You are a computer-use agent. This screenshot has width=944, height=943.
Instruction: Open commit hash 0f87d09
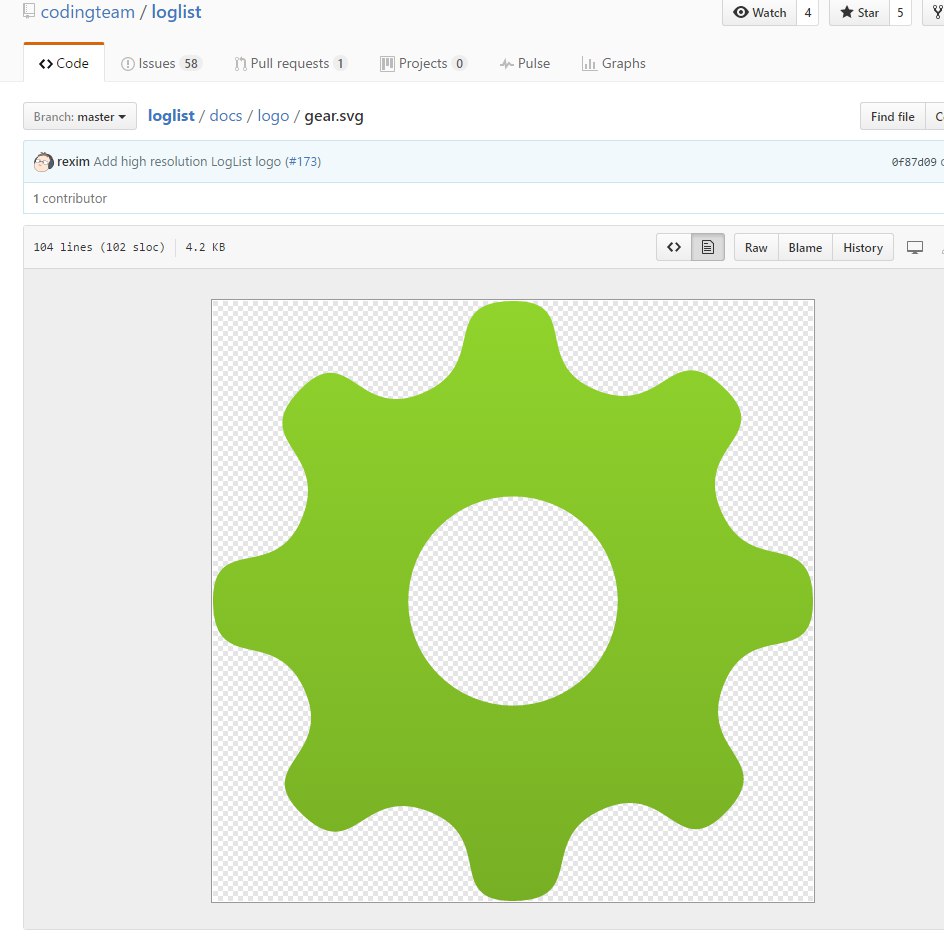click(913, 161)
